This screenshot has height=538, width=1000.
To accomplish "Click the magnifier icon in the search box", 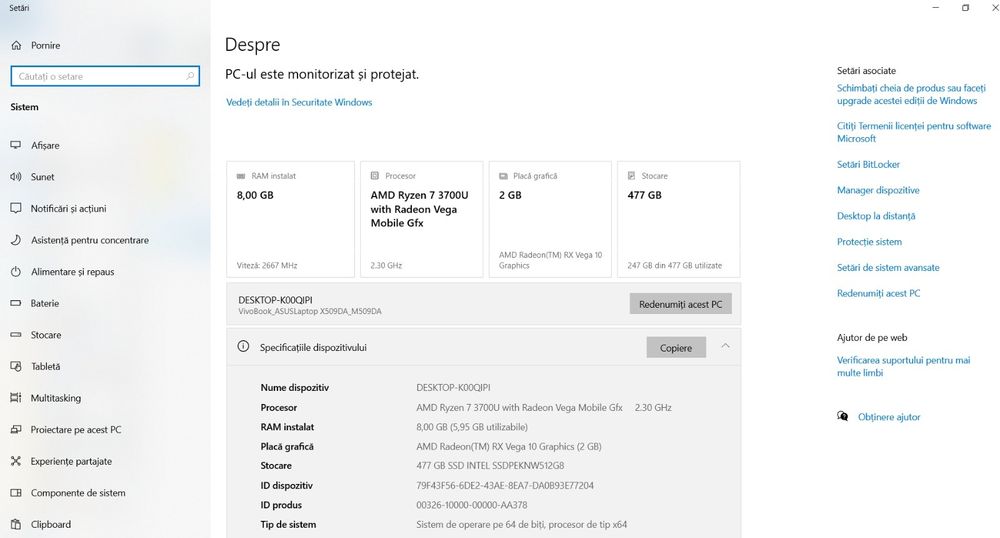I will 190,76.
